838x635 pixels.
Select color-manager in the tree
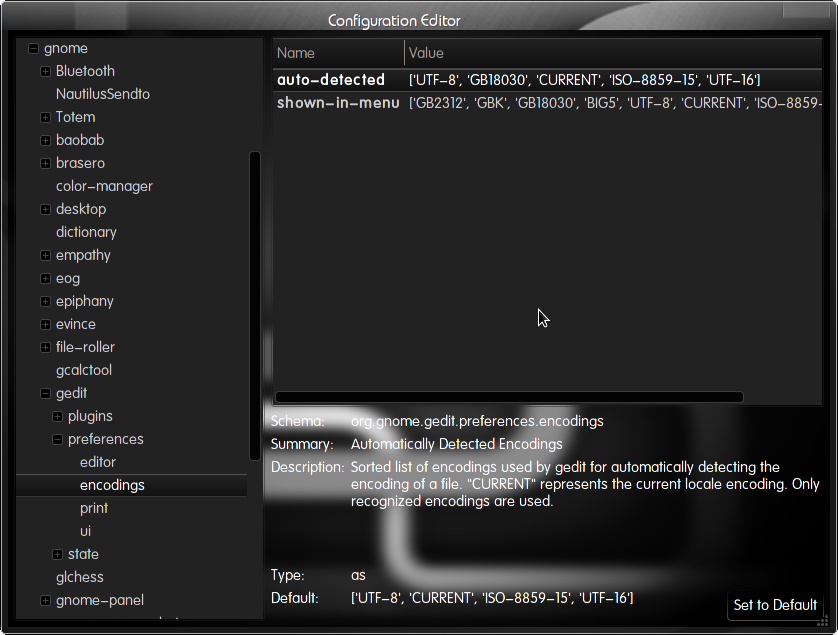click(x=104, y=186)
